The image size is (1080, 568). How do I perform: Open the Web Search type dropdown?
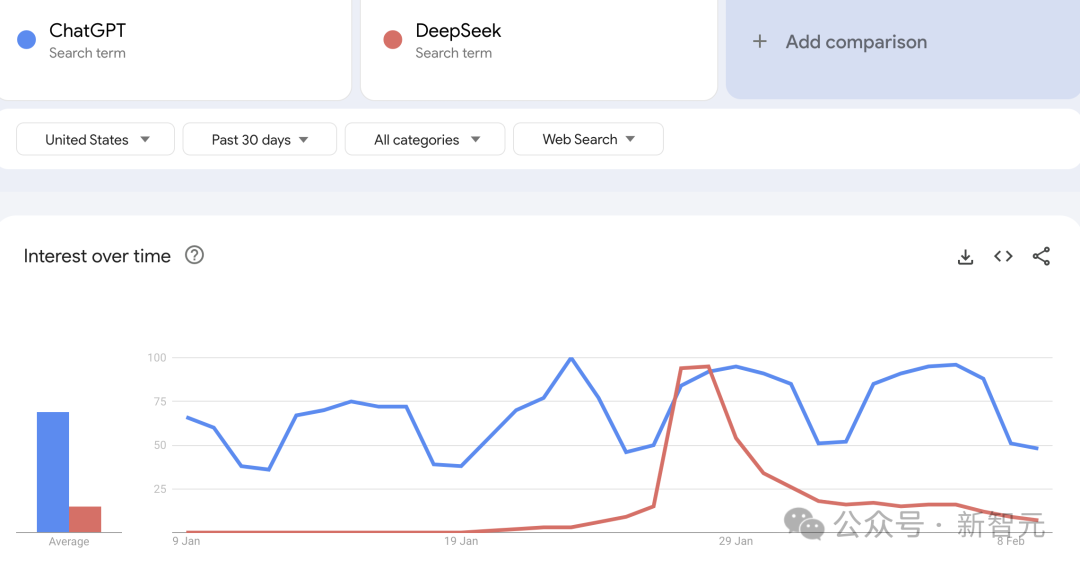(x=588, y=139)
